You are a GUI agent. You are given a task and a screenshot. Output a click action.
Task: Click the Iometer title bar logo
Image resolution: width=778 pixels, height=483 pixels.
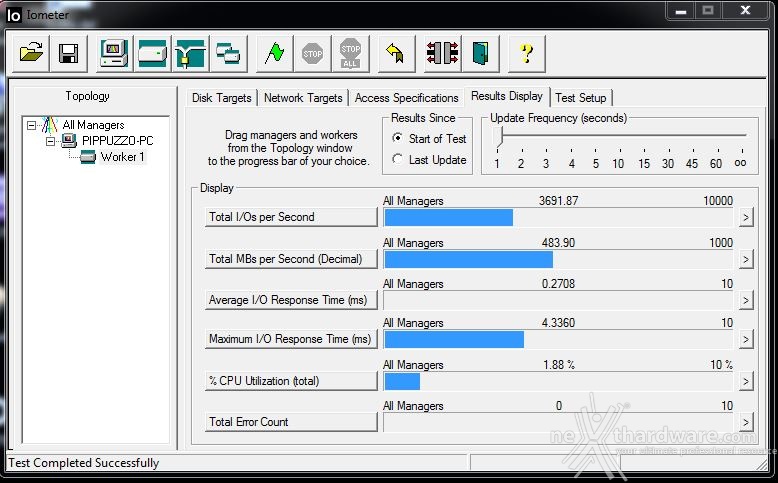[14, 15]
